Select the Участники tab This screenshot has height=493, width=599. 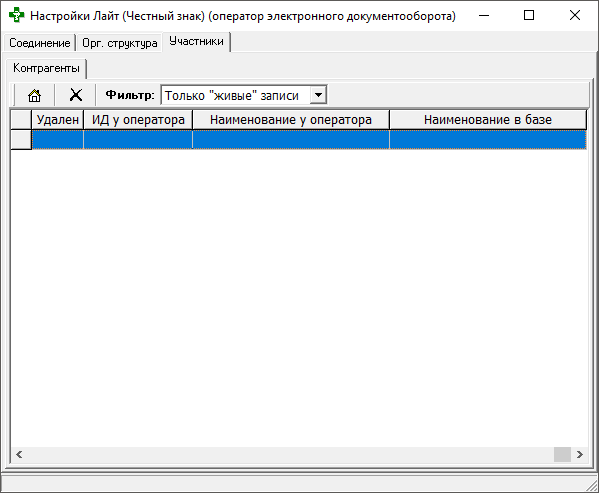coord(196,41)
